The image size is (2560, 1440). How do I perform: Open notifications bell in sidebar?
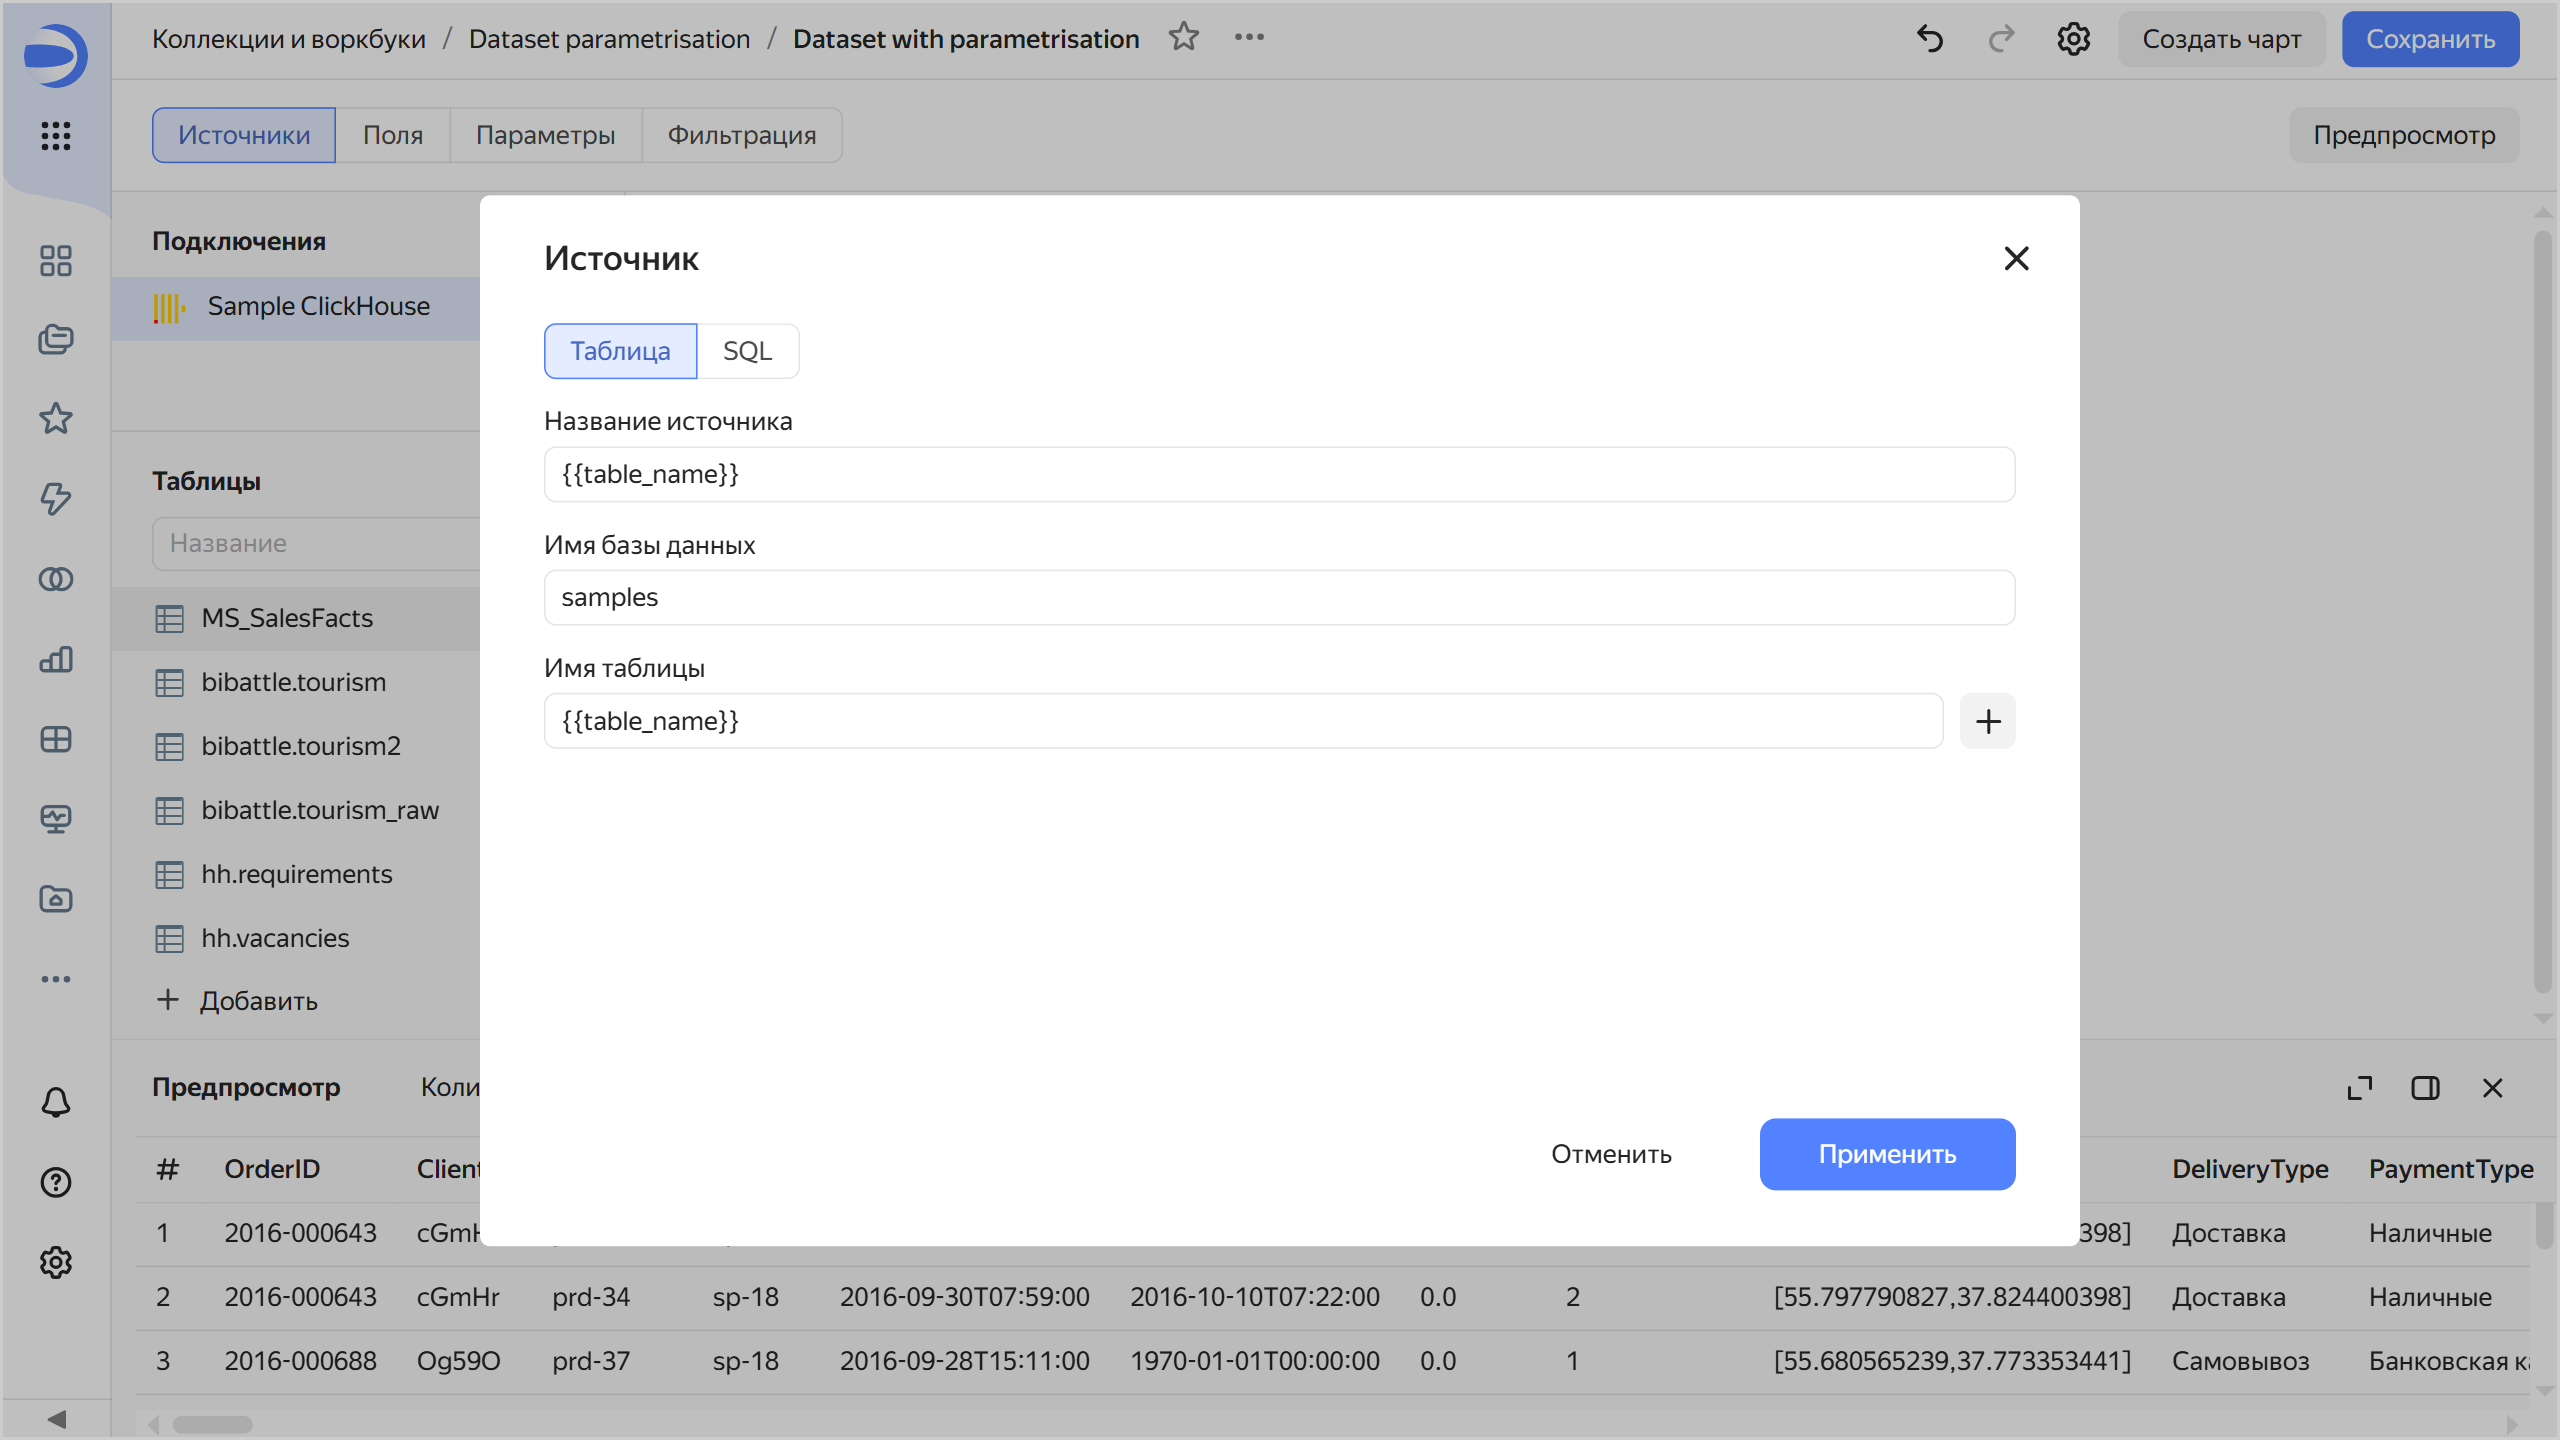56,1102
